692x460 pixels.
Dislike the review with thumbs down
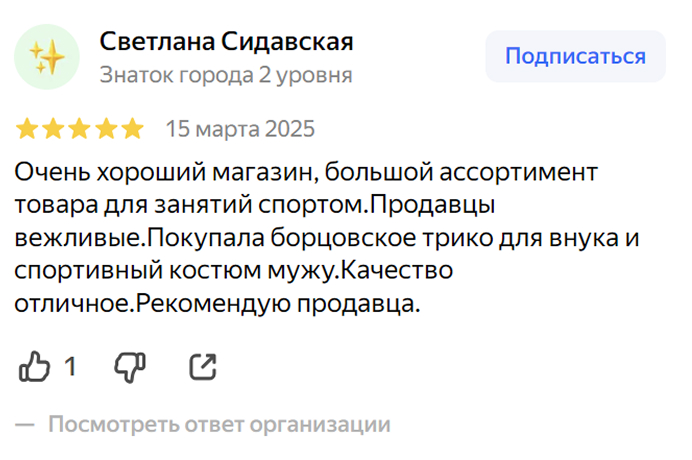pyautogui.click(x=130, y=367)
